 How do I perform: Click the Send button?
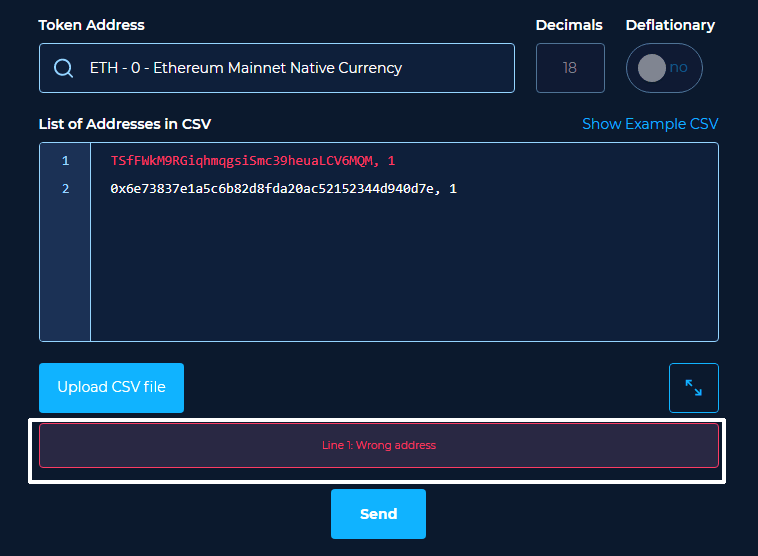[x=379, y=513]
